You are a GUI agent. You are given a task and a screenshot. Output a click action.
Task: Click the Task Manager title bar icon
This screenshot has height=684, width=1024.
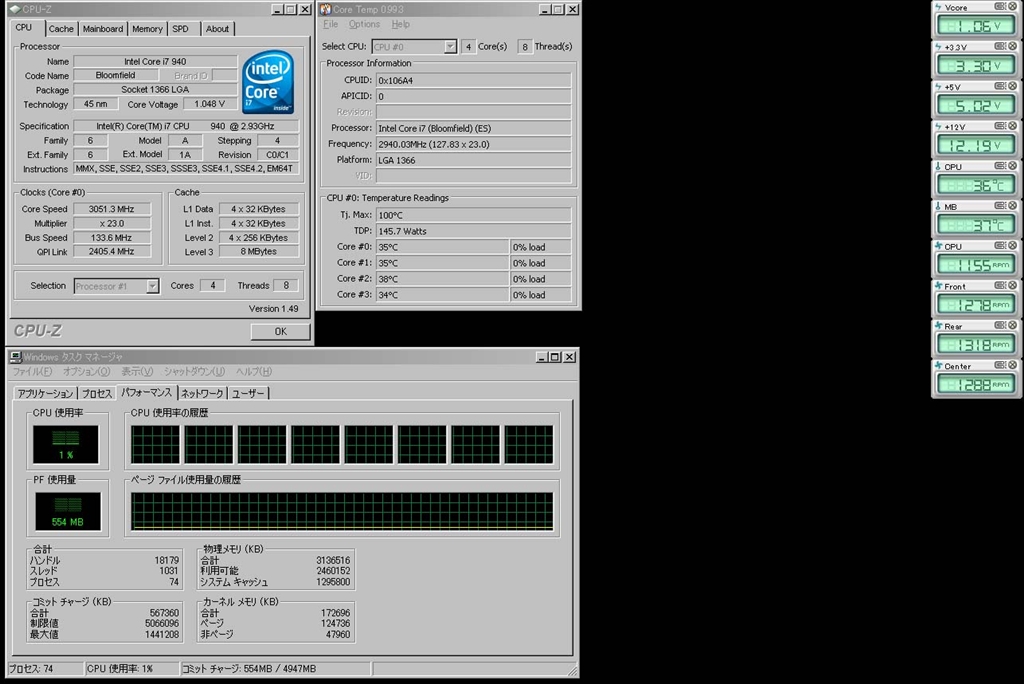tap(15, 357)
